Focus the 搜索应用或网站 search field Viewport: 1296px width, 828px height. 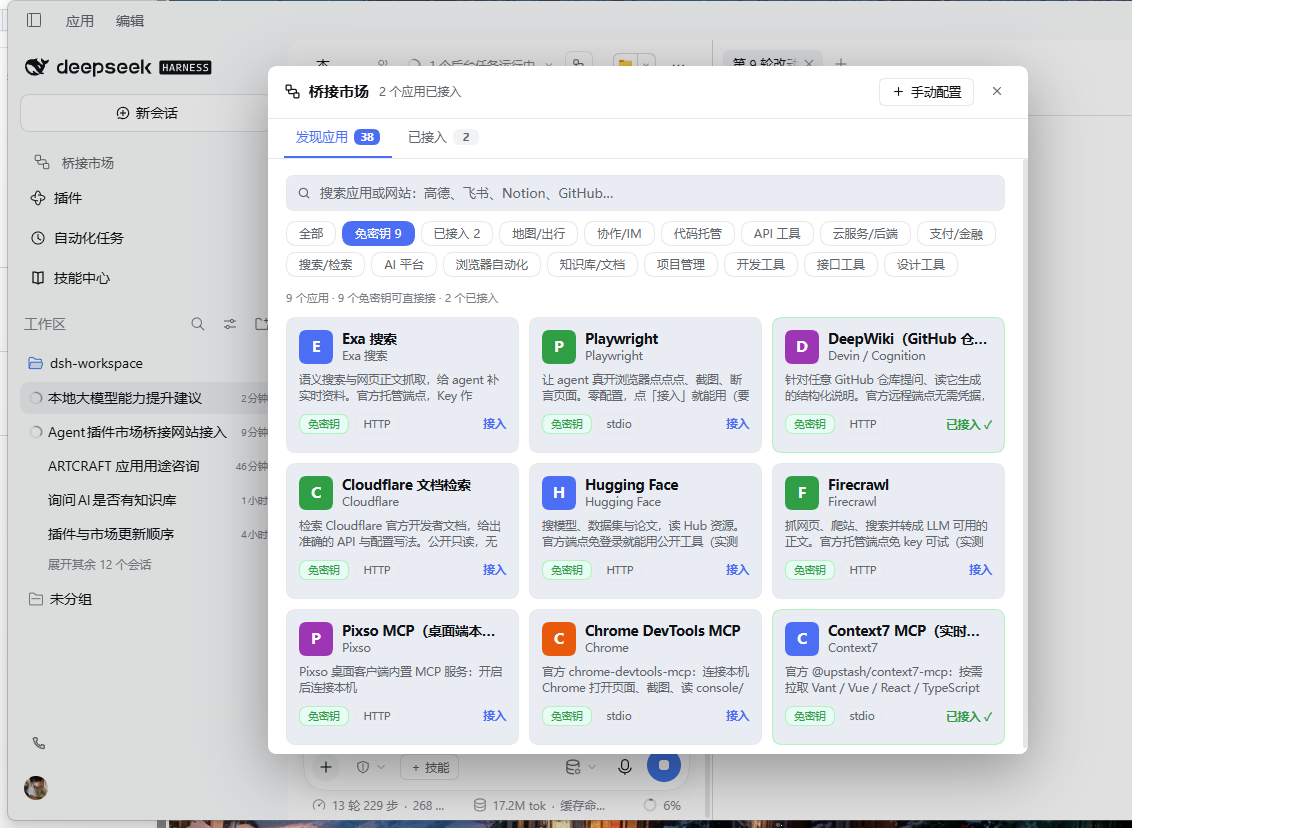pyautogui.click(x=645, y=193)
